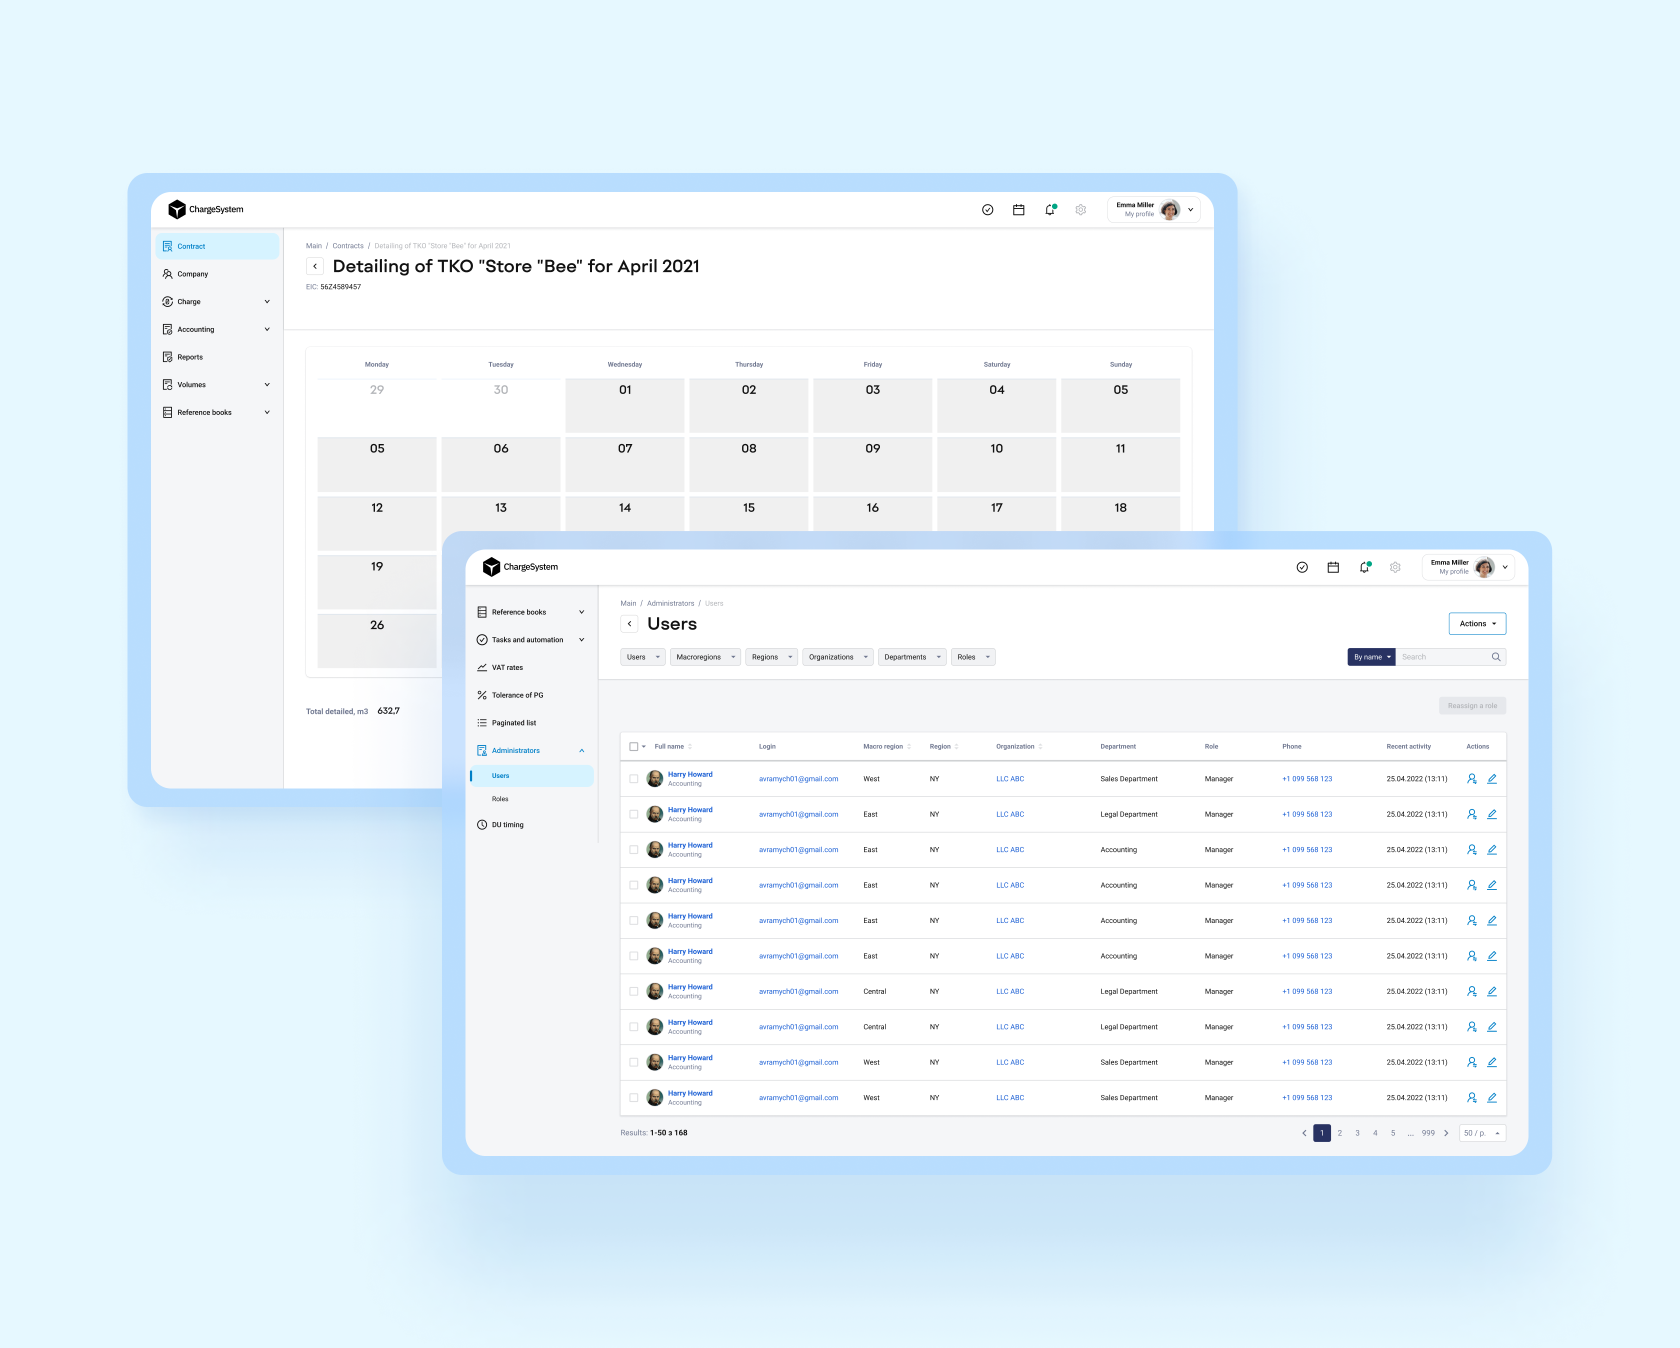Click into the Search input field

pyautogui.click(x=1442, y=657)
